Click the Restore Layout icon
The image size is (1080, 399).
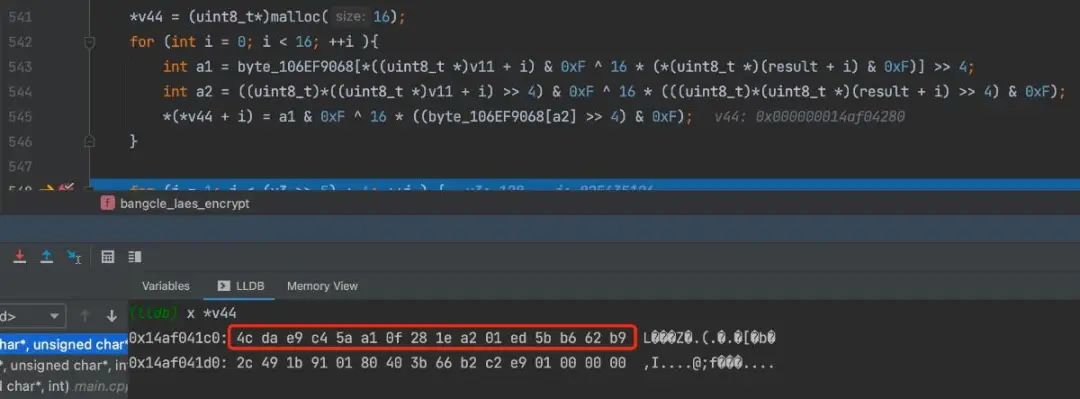[135, 256]
